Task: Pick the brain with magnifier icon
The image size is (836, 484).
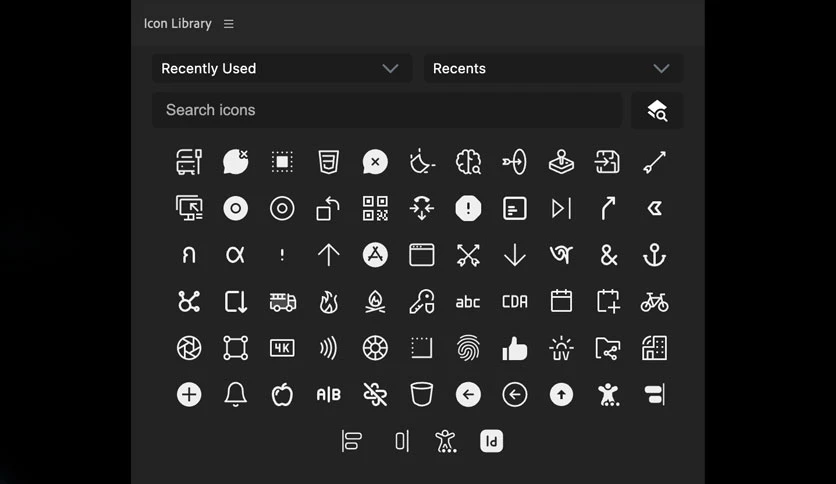Action: 468,162
